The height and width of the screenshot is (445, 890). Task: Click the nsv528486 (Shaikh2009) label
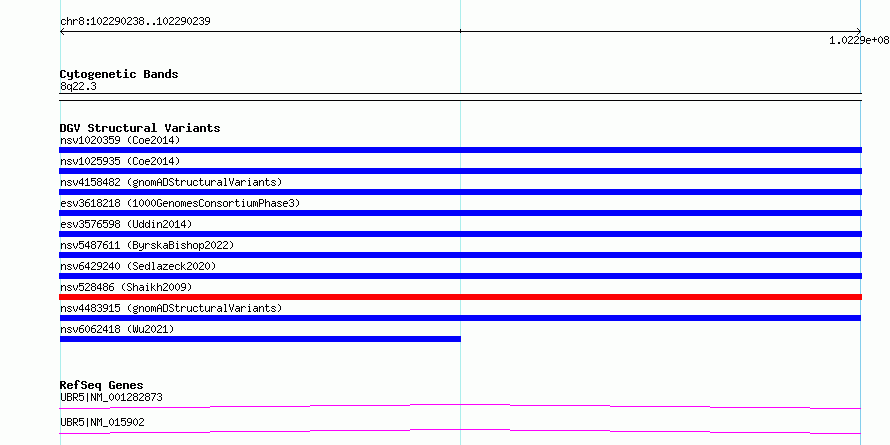click(126, 287)
